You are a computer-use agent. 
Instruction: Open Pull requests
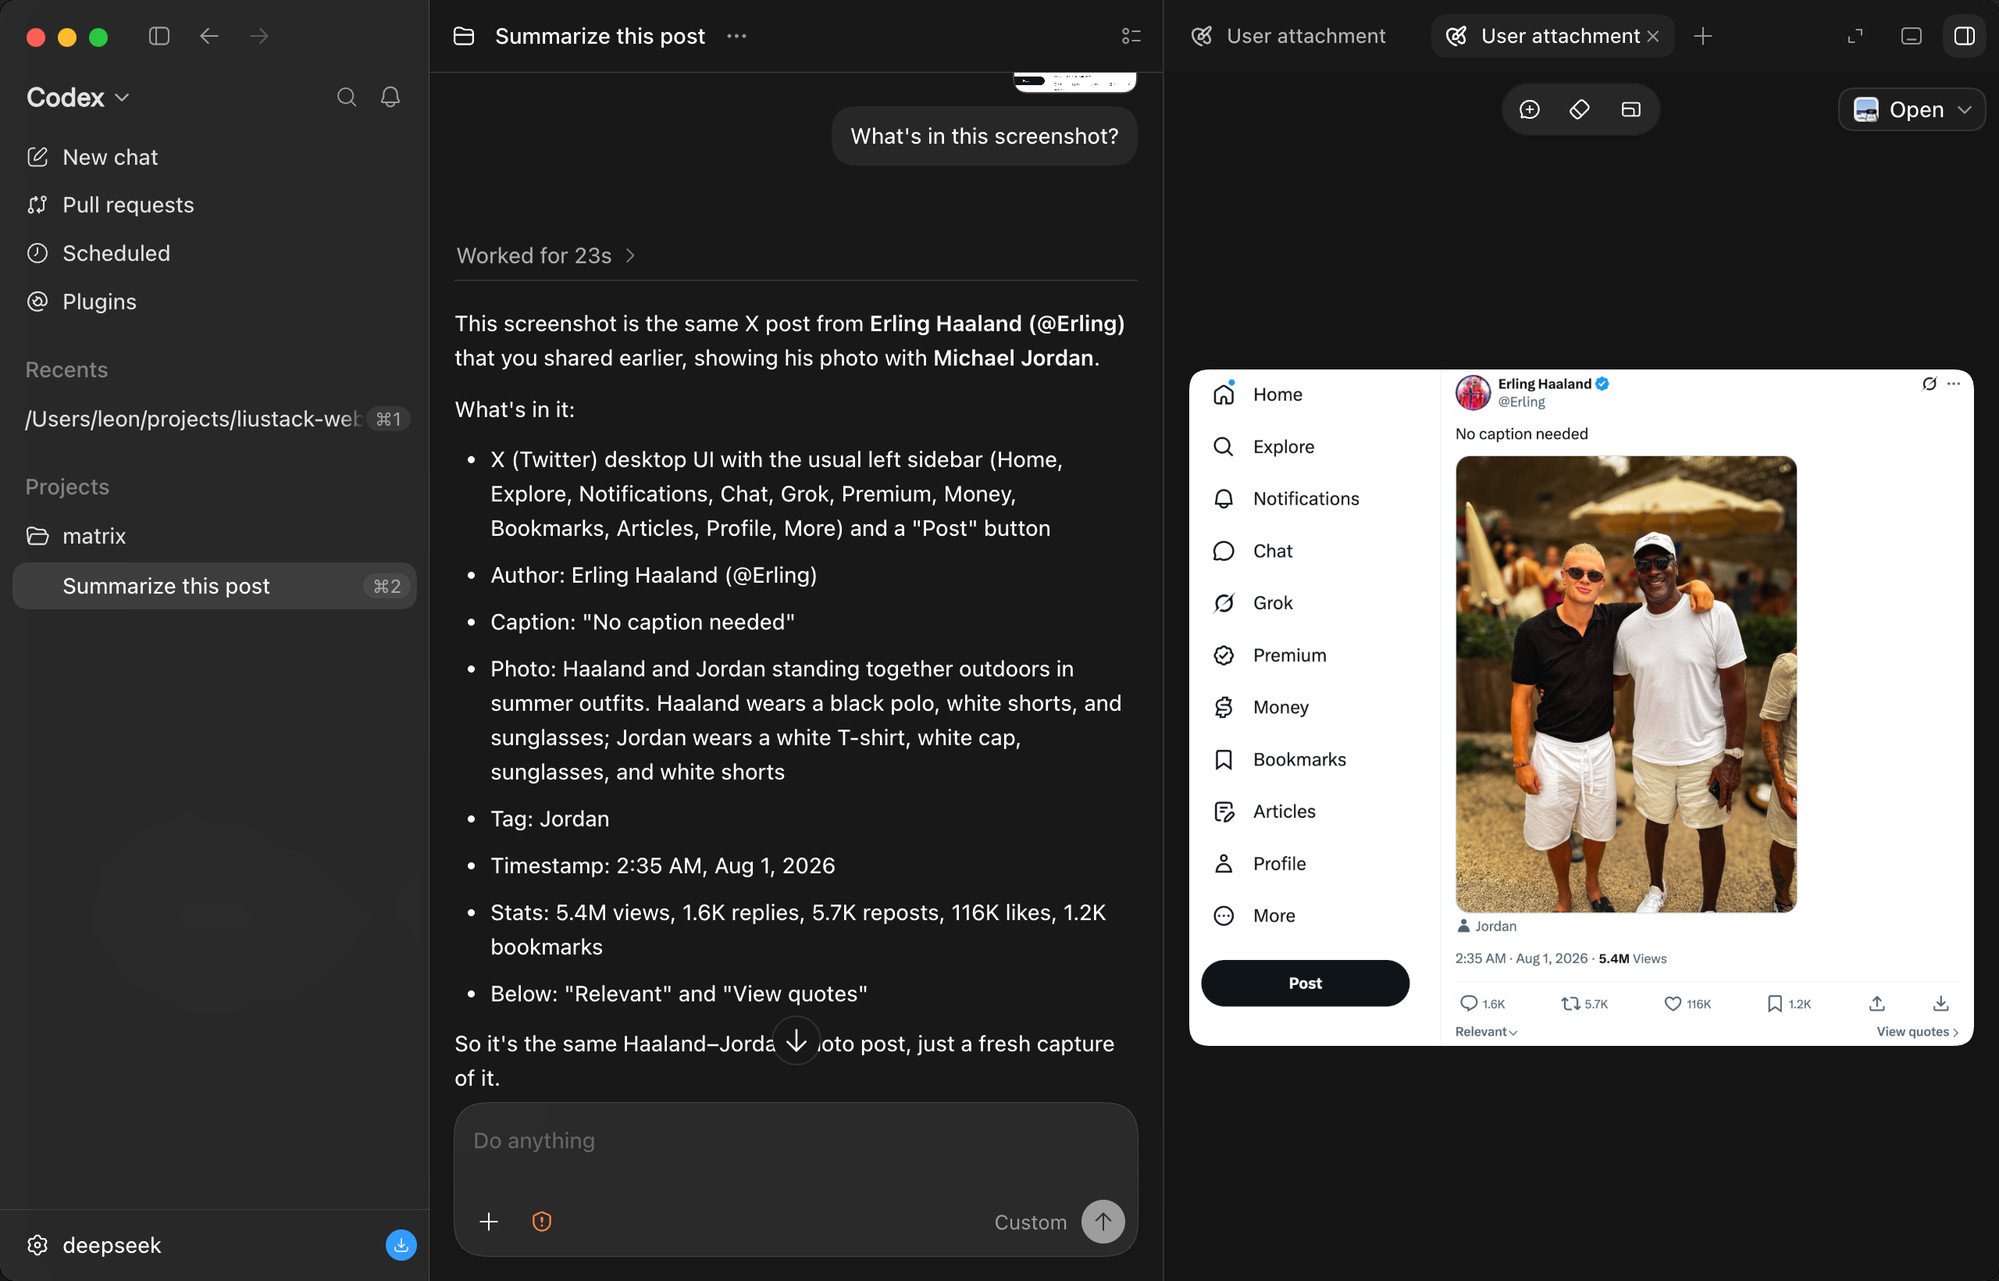click(128, 205)
